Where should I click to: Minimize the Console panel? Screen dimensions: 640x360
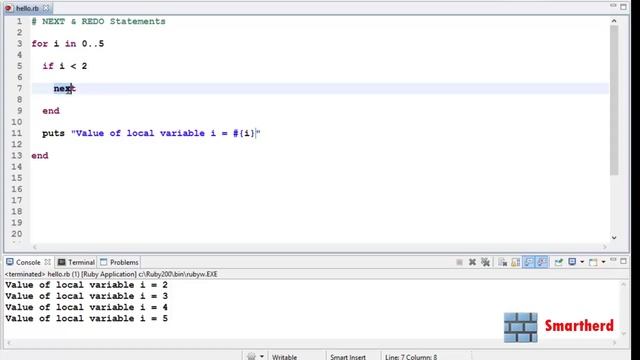tap(613, 260)
